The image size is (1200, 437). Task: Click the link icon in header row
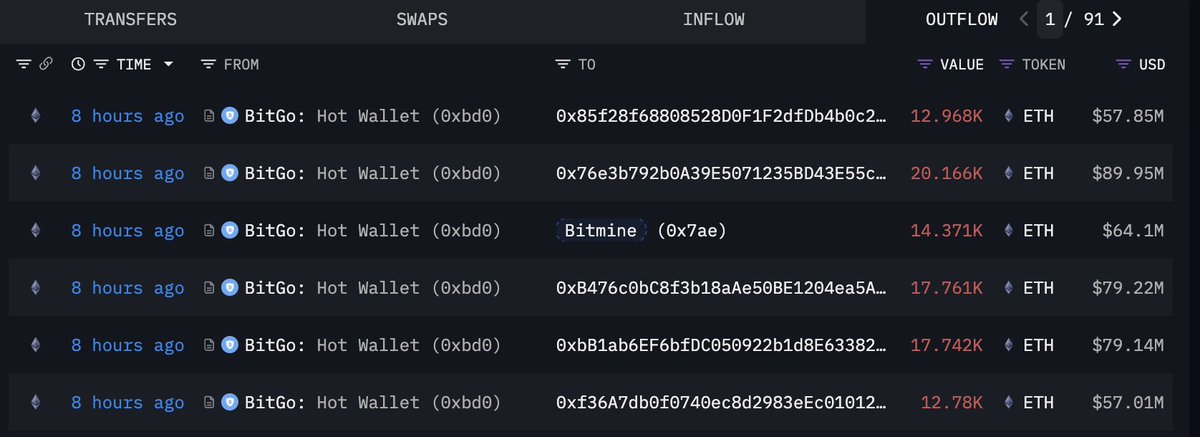[x=45, y=64]
